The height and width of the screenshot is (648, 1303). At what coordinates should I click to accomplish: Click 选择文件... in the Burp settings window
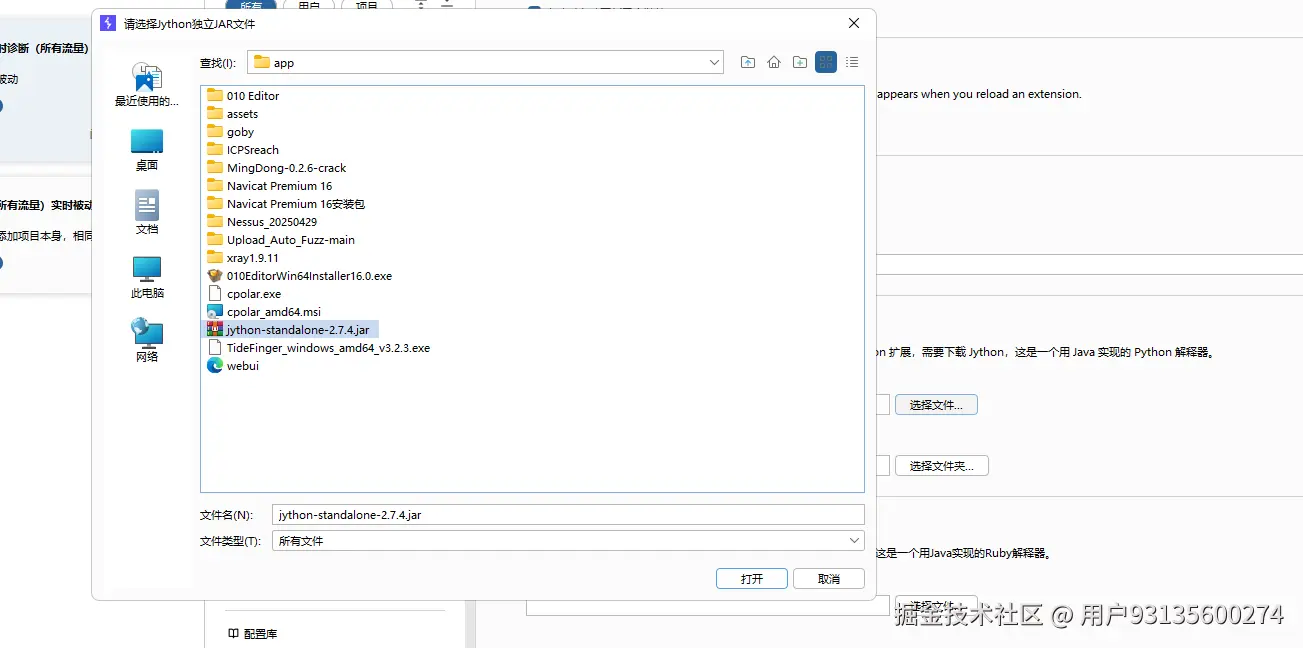tap(936, 405)
